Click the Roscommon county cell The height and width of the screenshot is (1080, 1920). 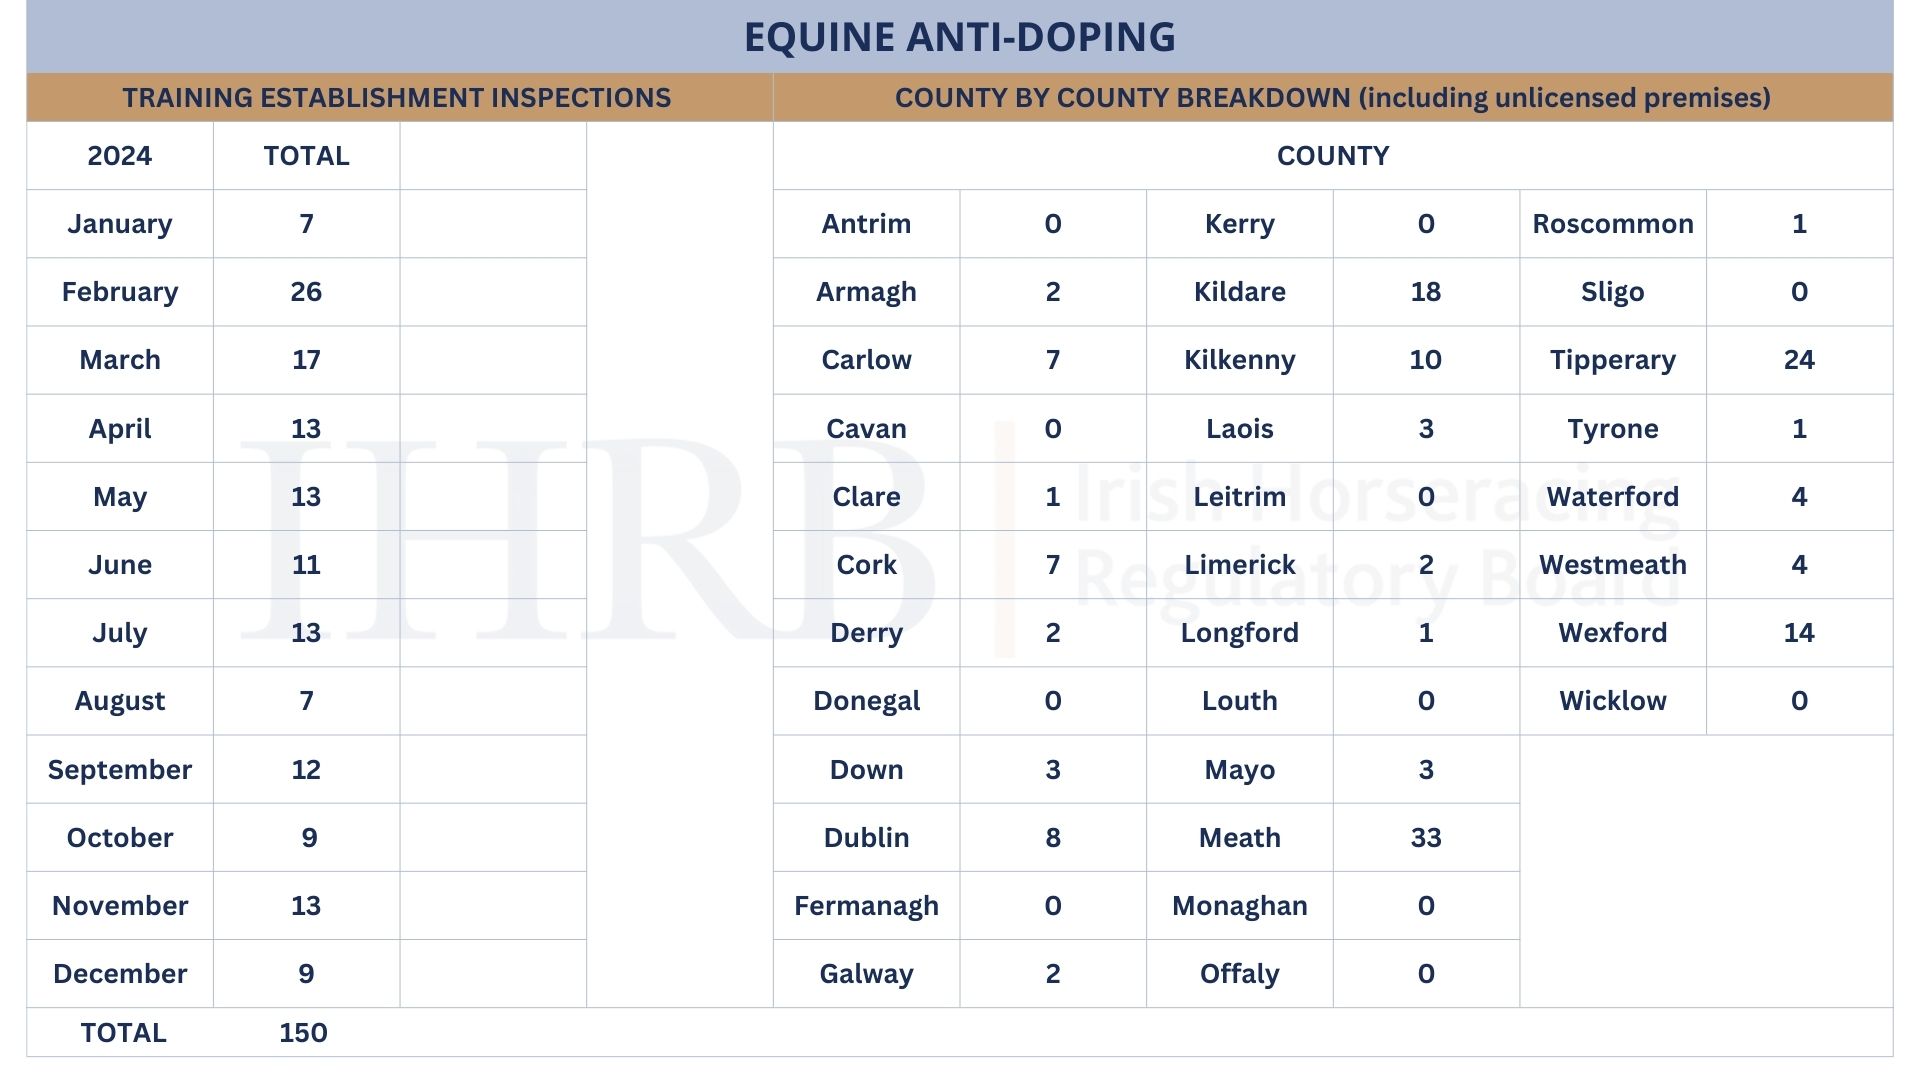[1613, 224]
